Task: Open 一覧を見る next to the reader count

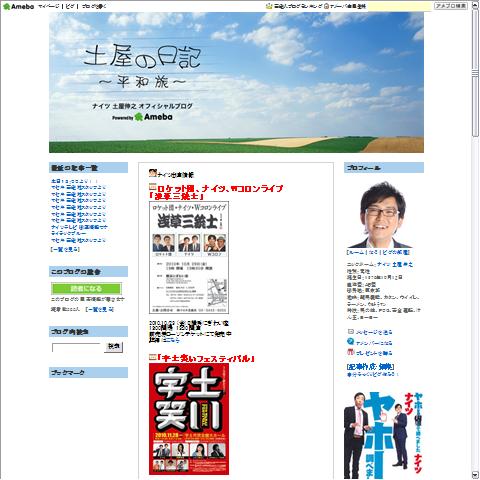Action: click(x=100, y=309)
